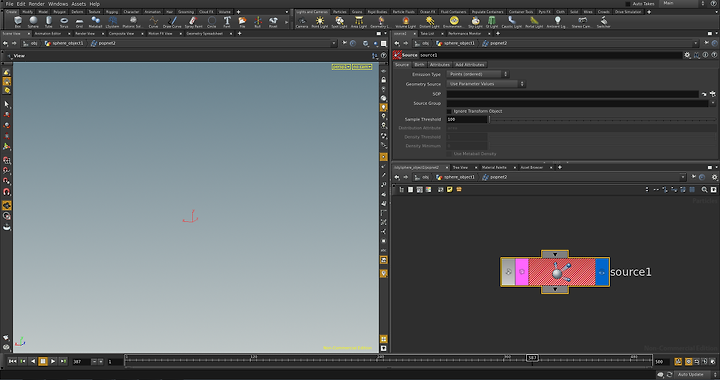Viewport: 720px width, 380px height.
Task: Select the Font shelf tool
Action: pyautogui.click(x=227, y=22)
